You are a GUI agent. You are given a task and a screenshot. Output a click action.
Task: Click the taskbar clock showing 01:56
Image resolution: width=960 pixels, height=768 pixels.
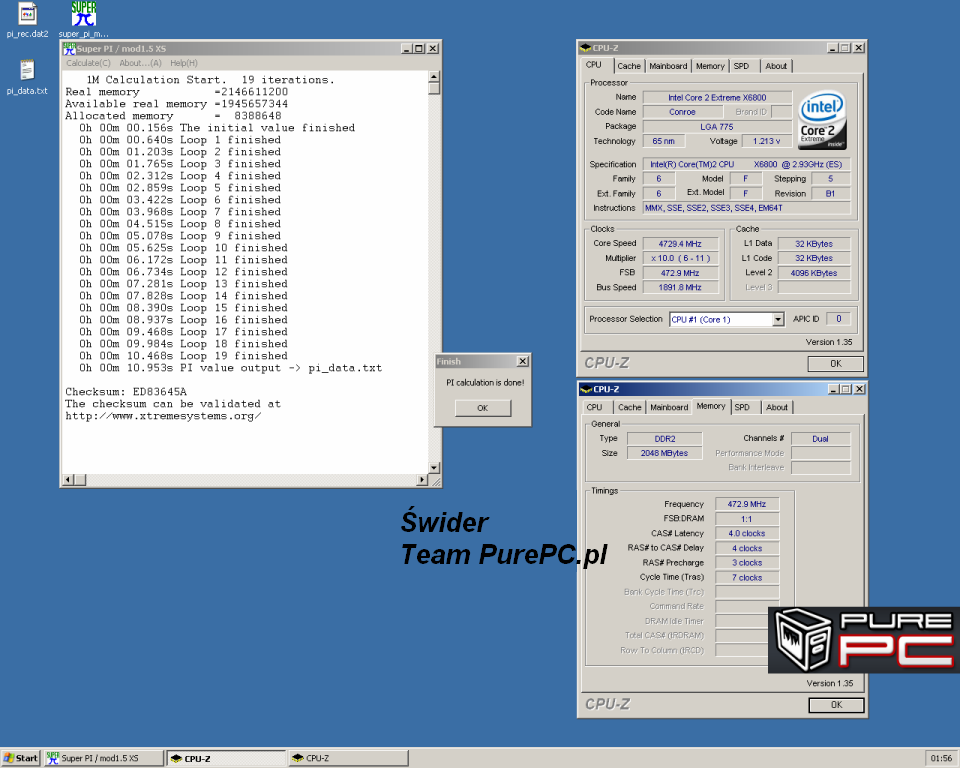click(941, 758)
